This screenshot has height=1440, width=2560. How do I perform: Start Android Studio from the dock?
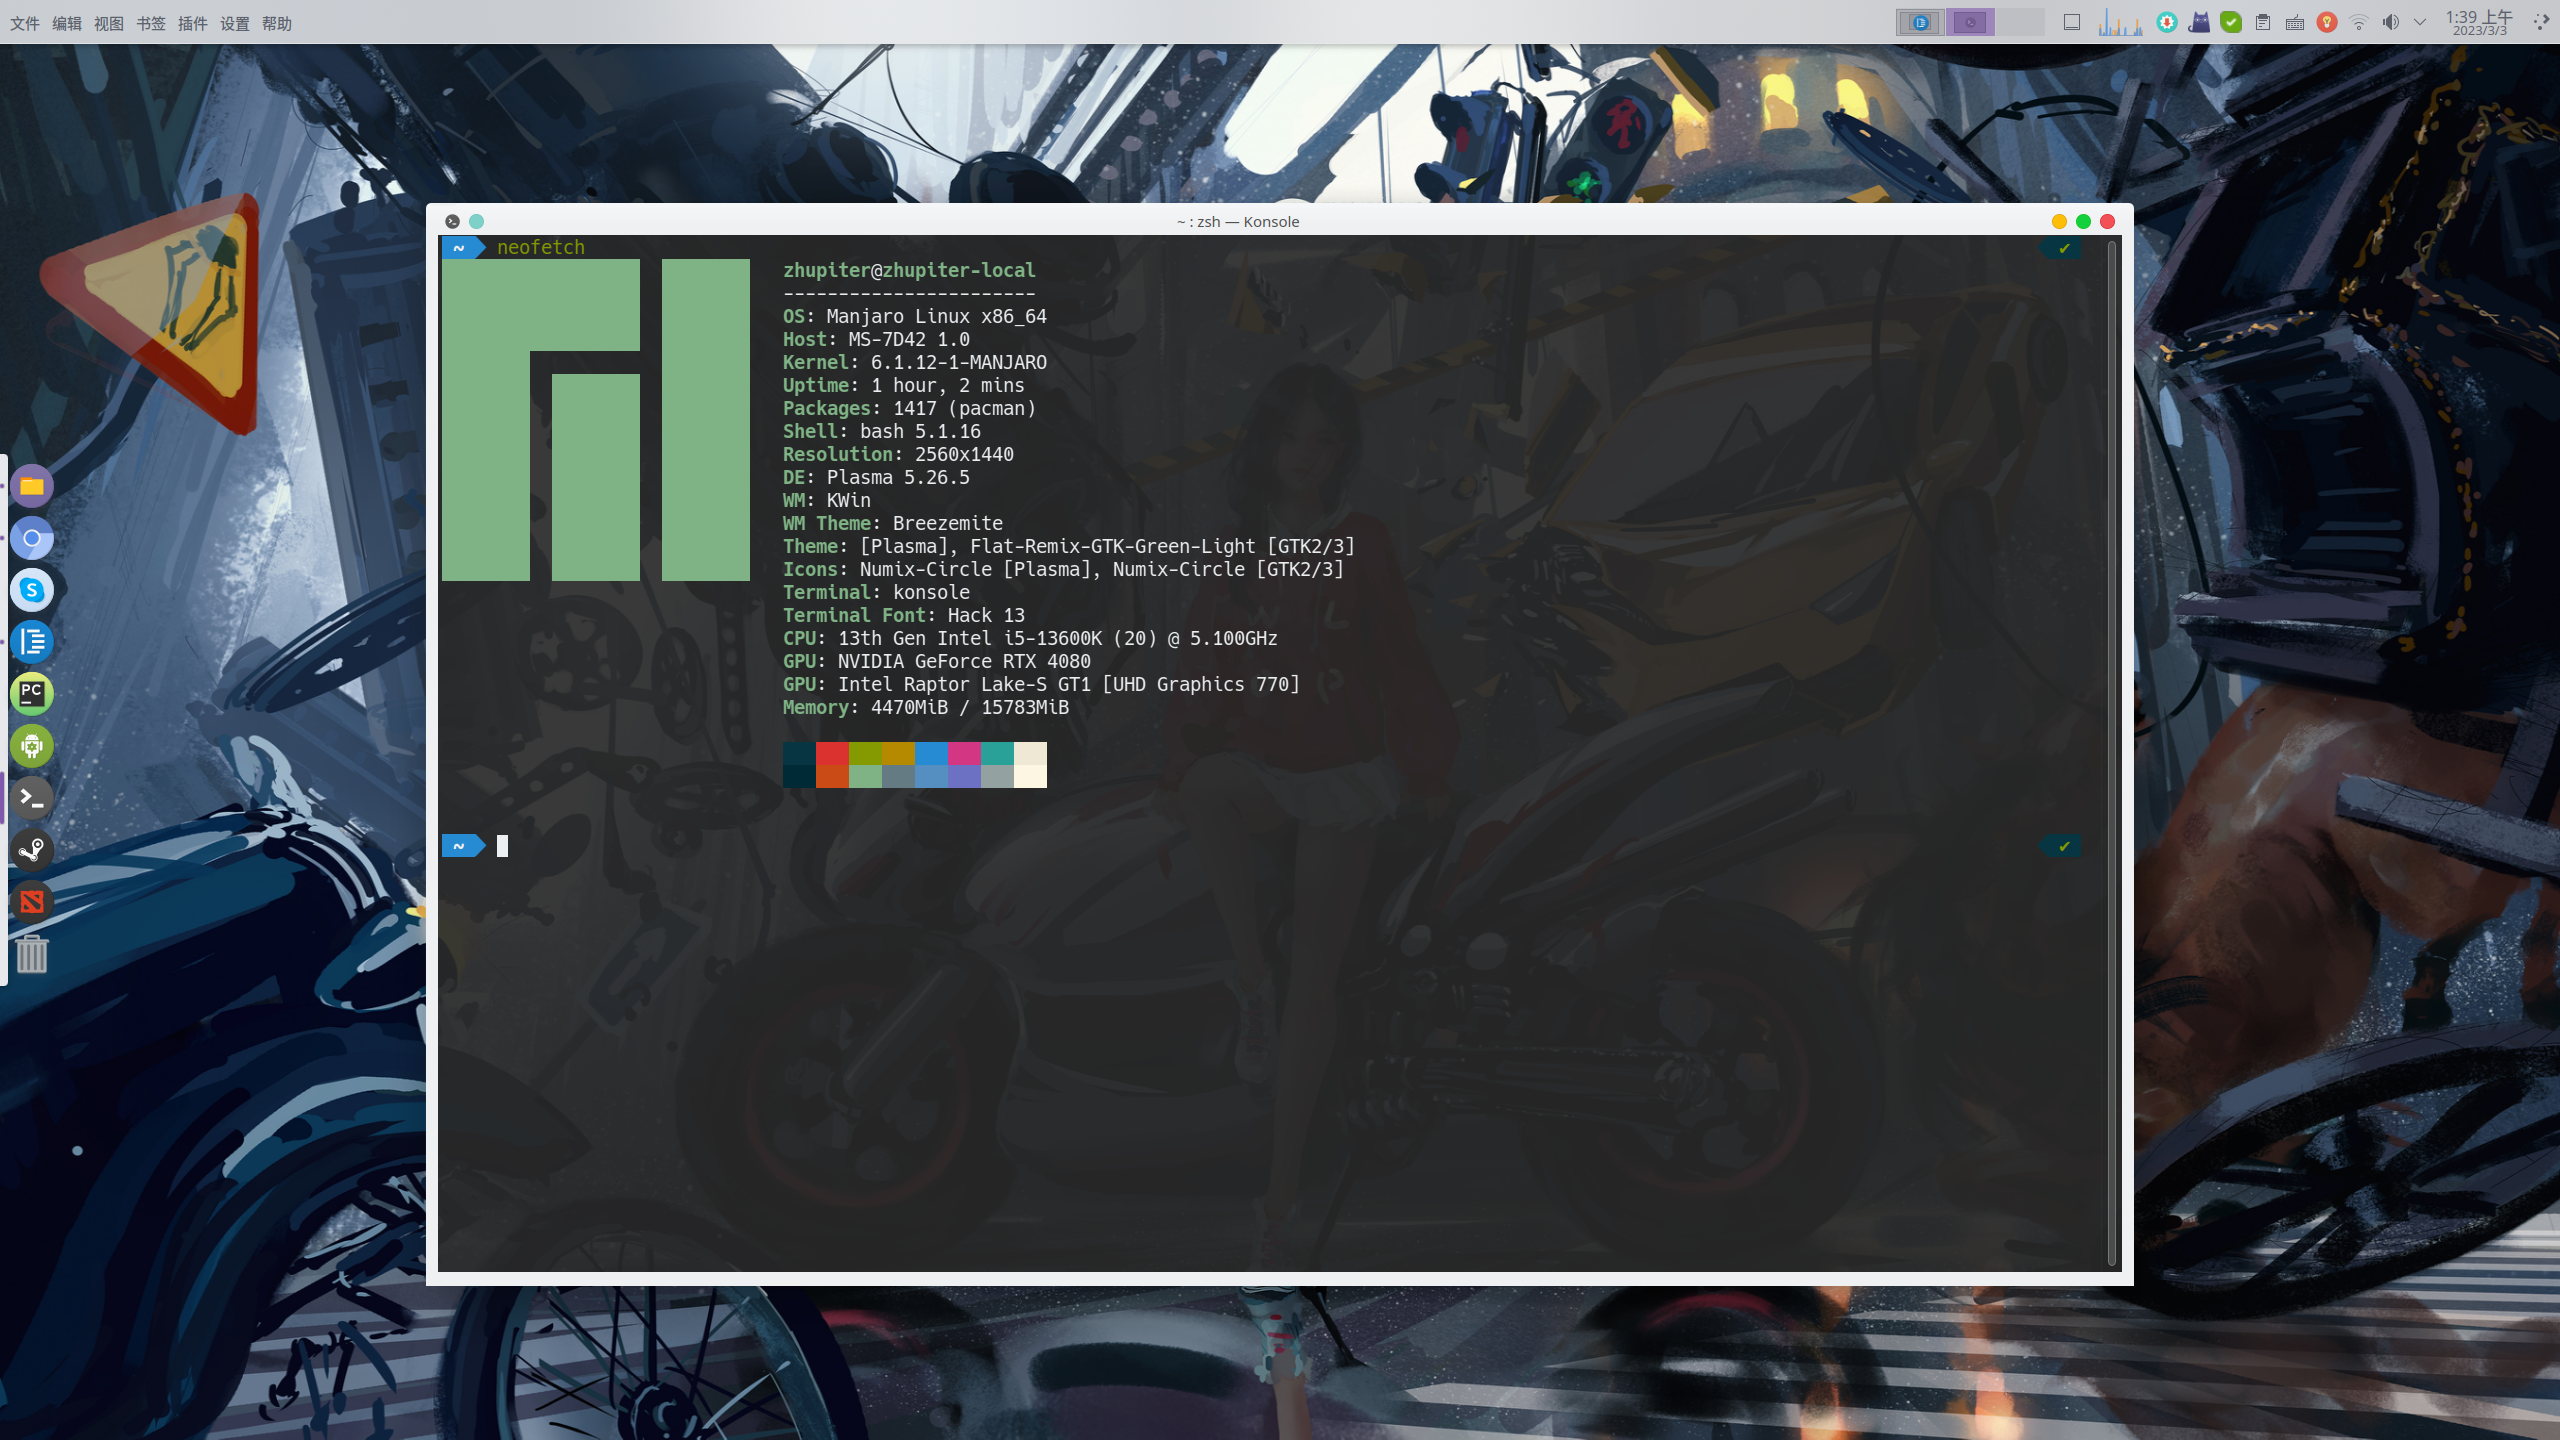click(32, 746)
